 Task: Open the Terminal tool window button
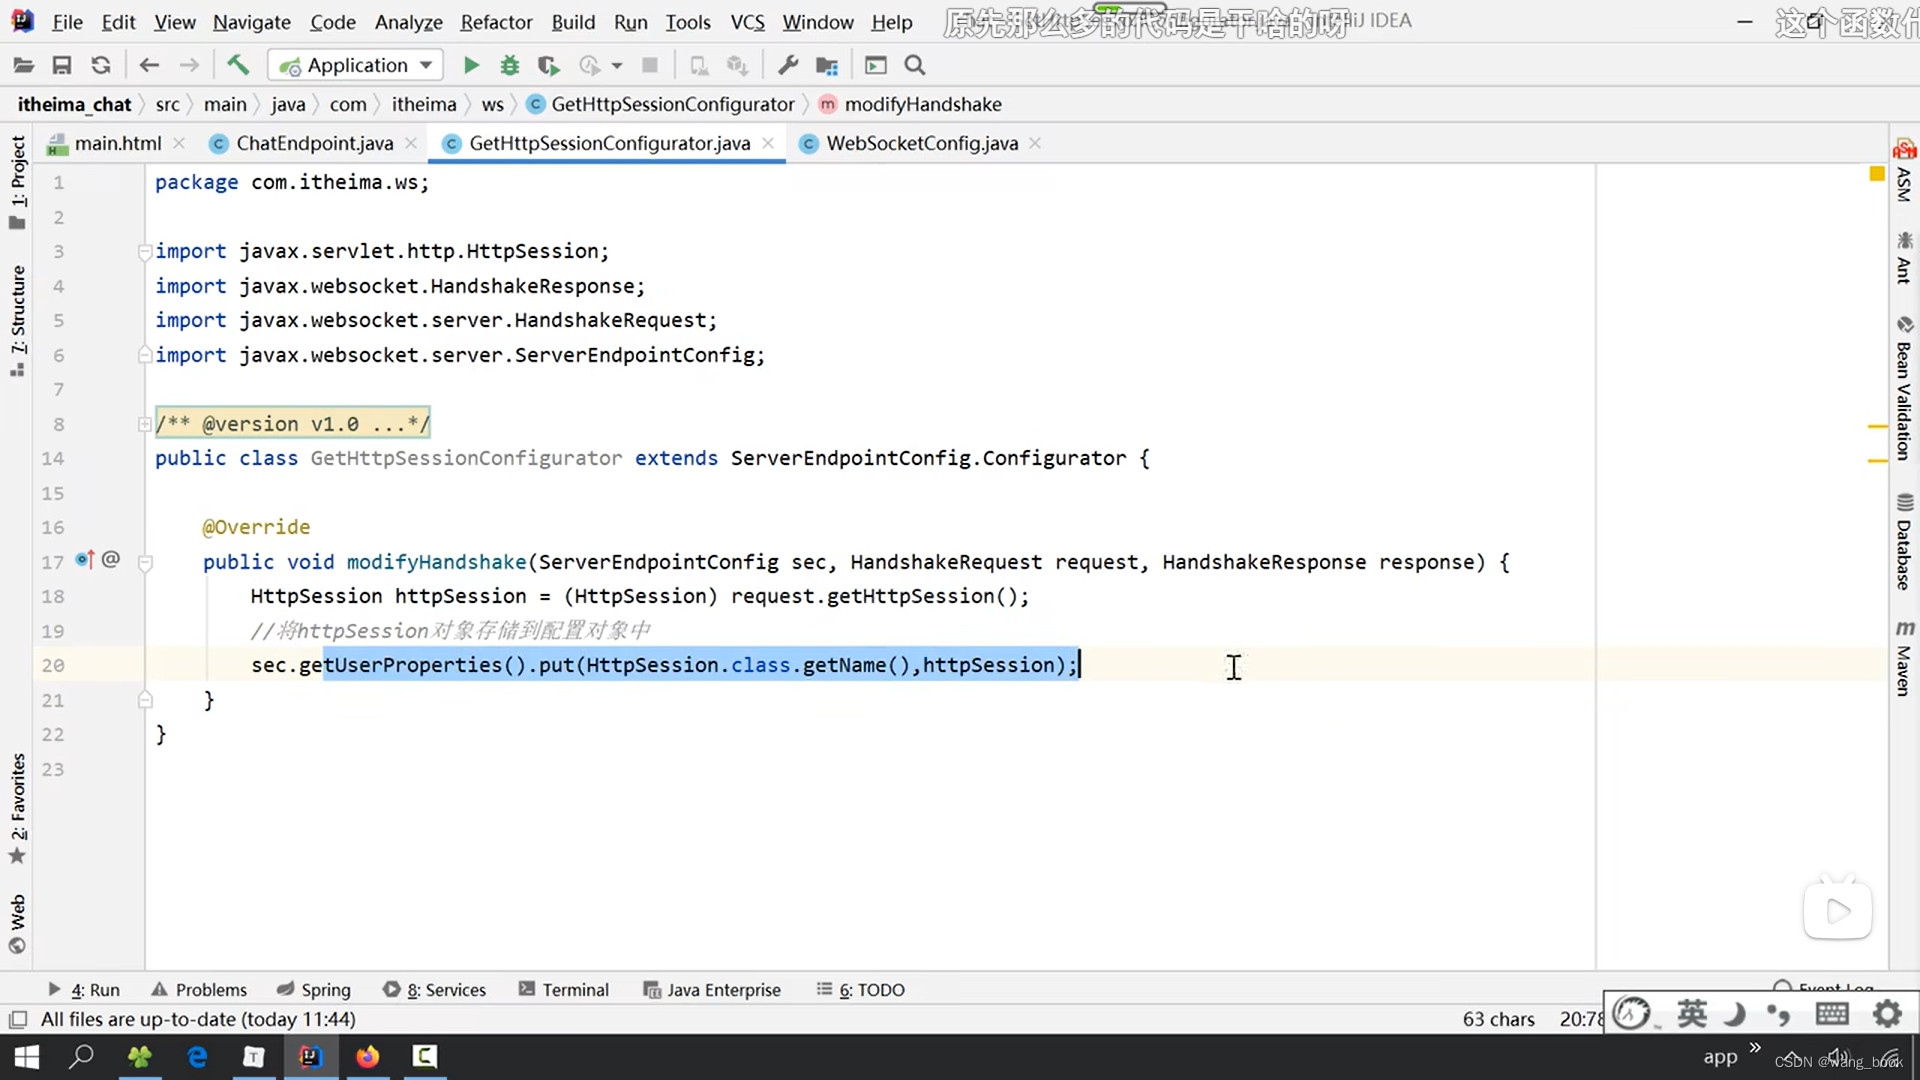[x=563, y=990]
